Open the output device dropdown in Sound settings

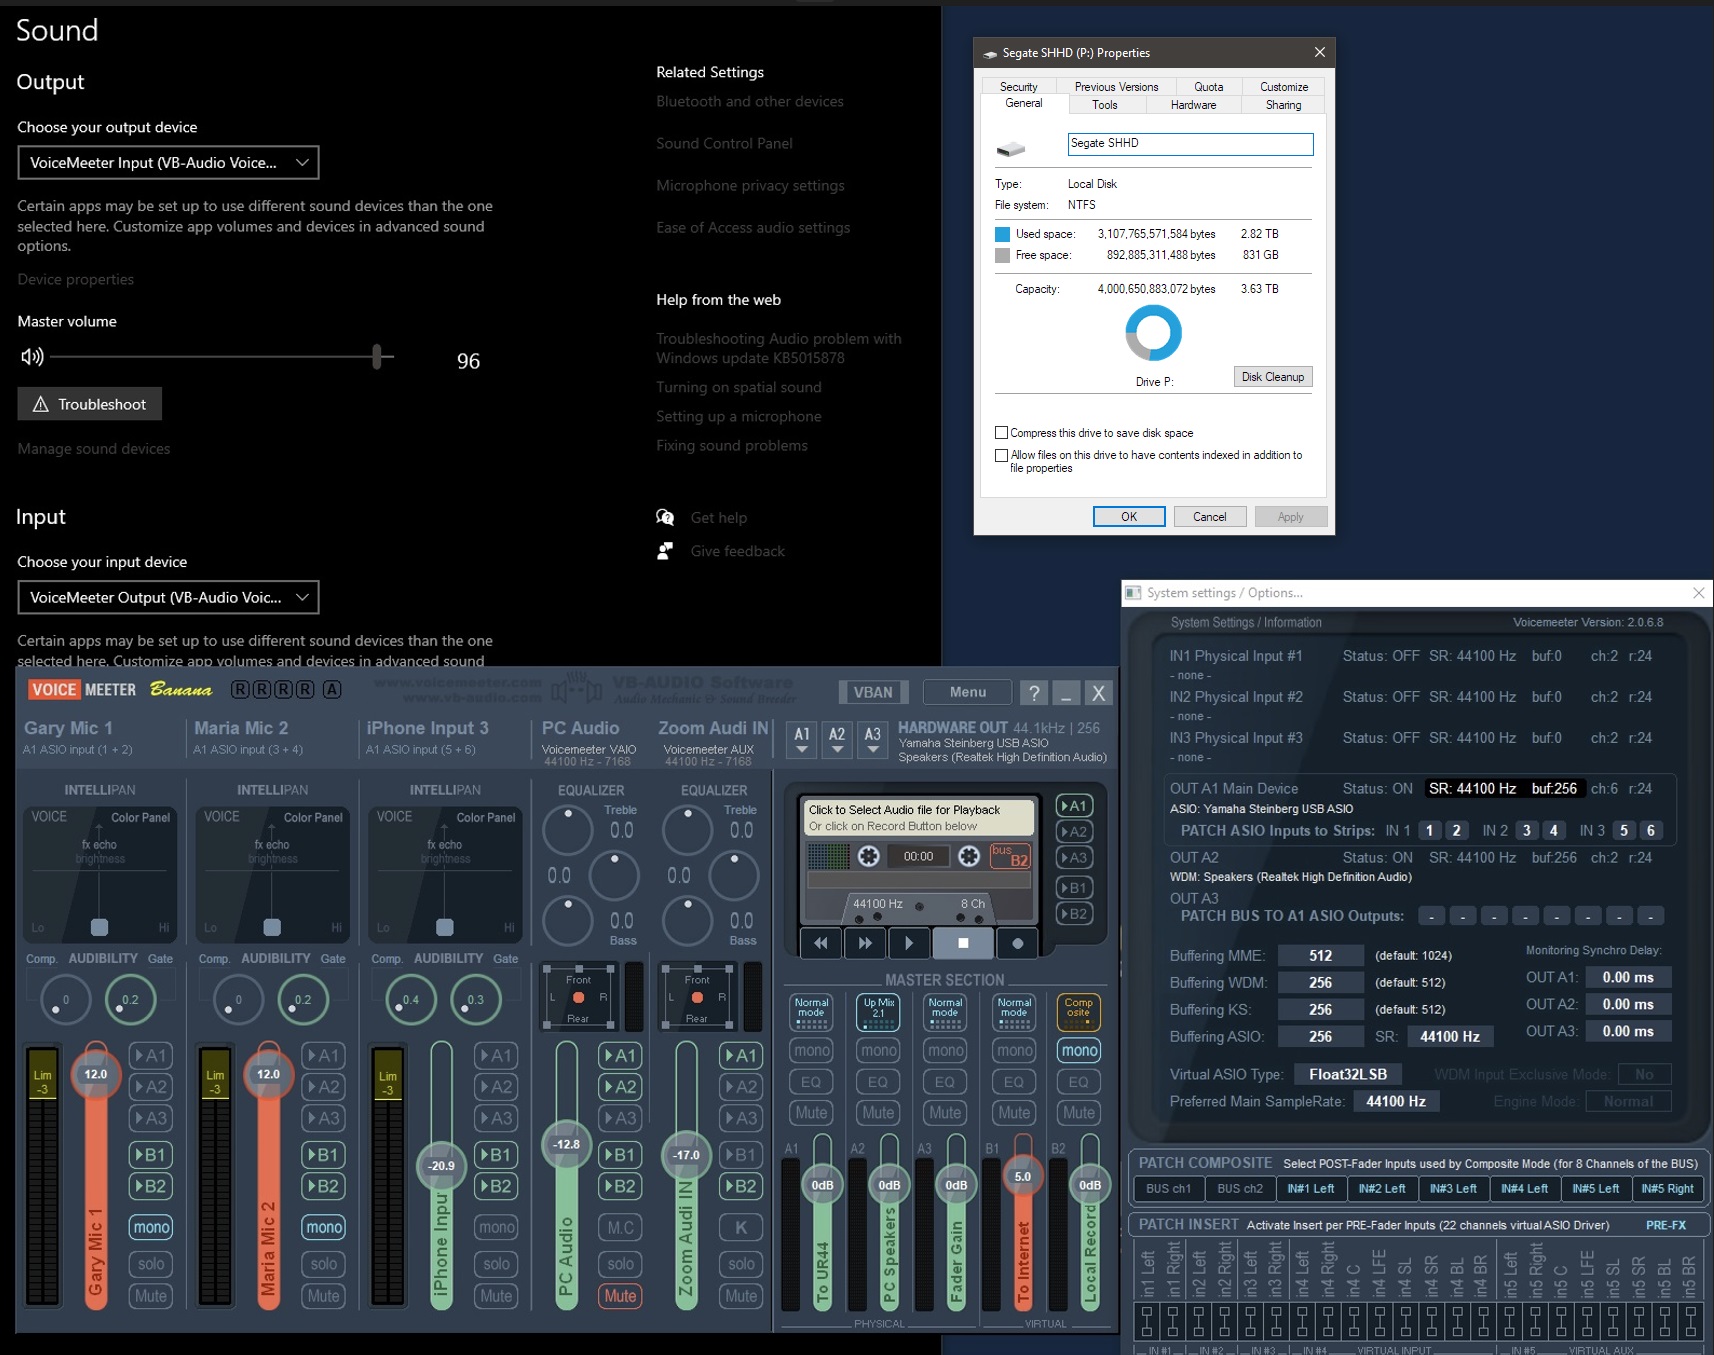[167, 162]
